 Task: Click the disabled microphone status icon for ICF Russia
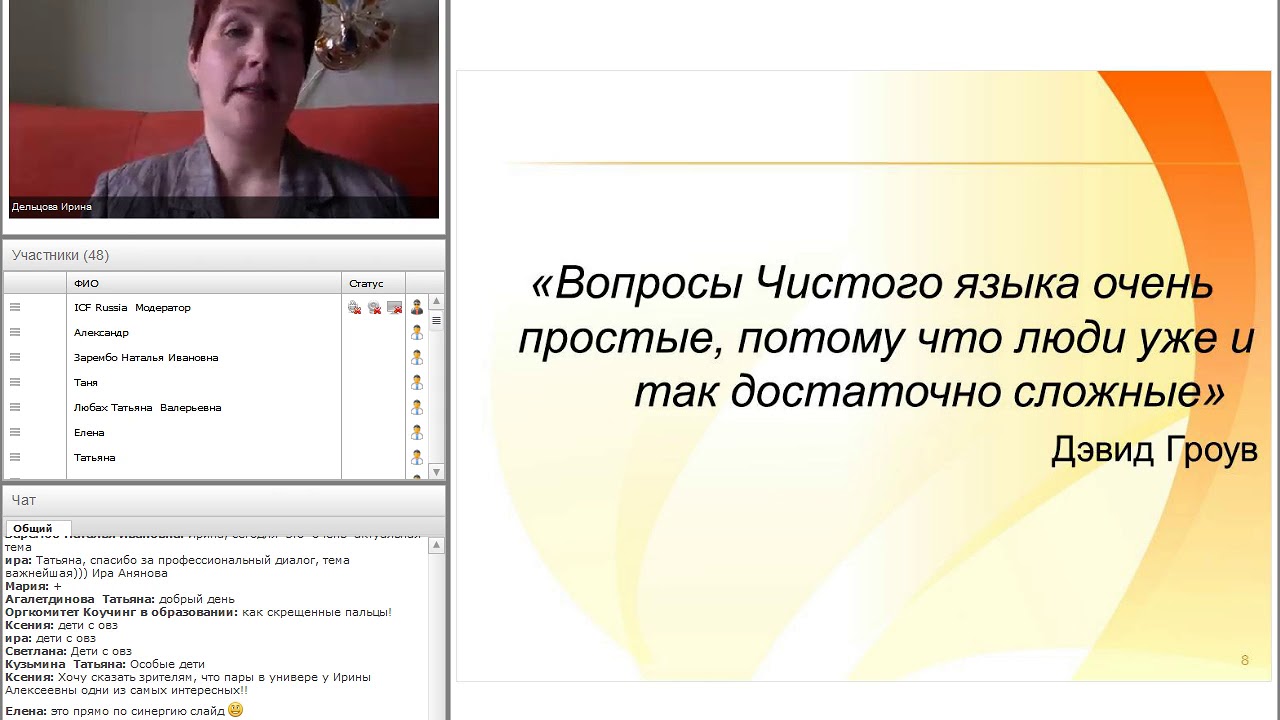click(x=354, y=307)
